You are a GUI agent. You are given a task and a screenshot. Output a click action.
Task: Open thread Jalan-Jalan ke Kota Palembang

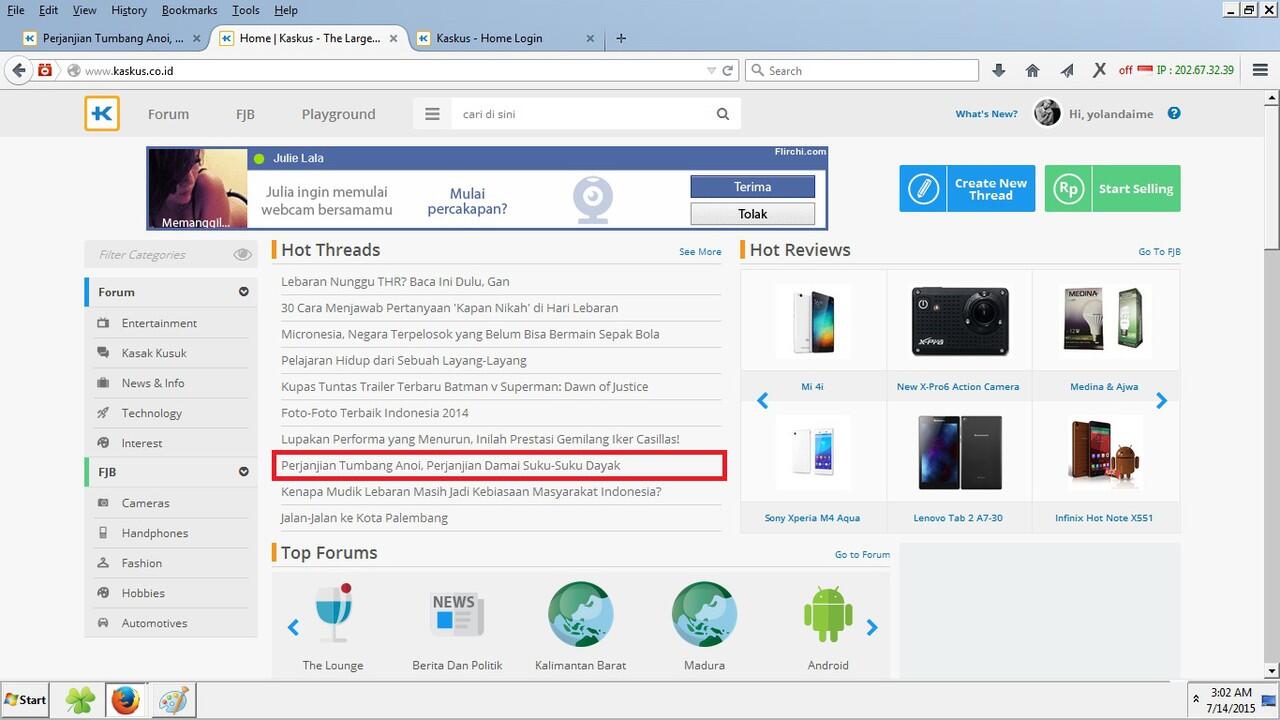364,518
